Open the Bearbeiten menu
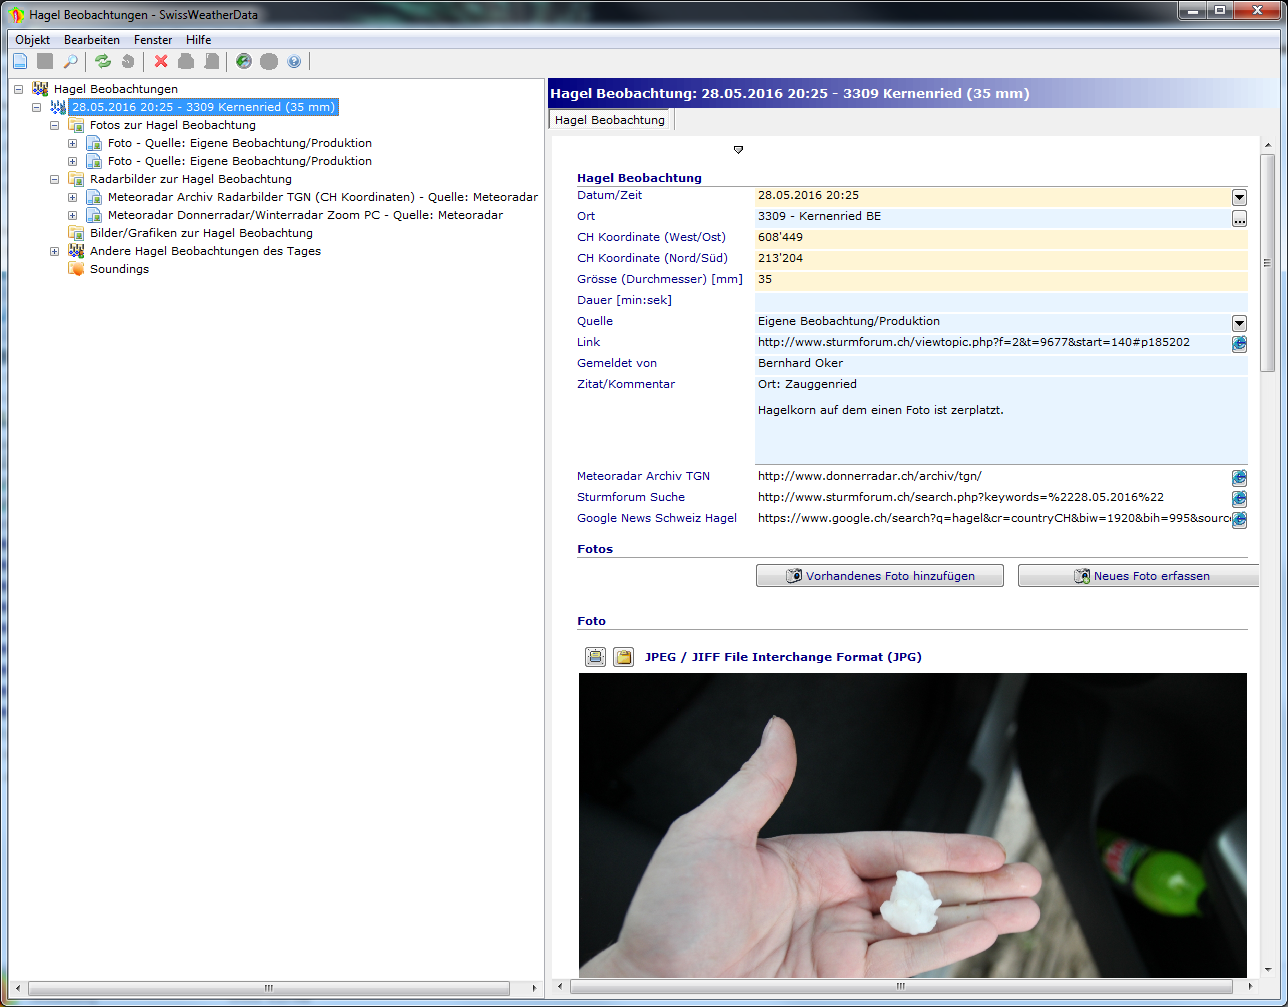The width and height of the screenshot is (1288, 1007). (x=91, y=40)
